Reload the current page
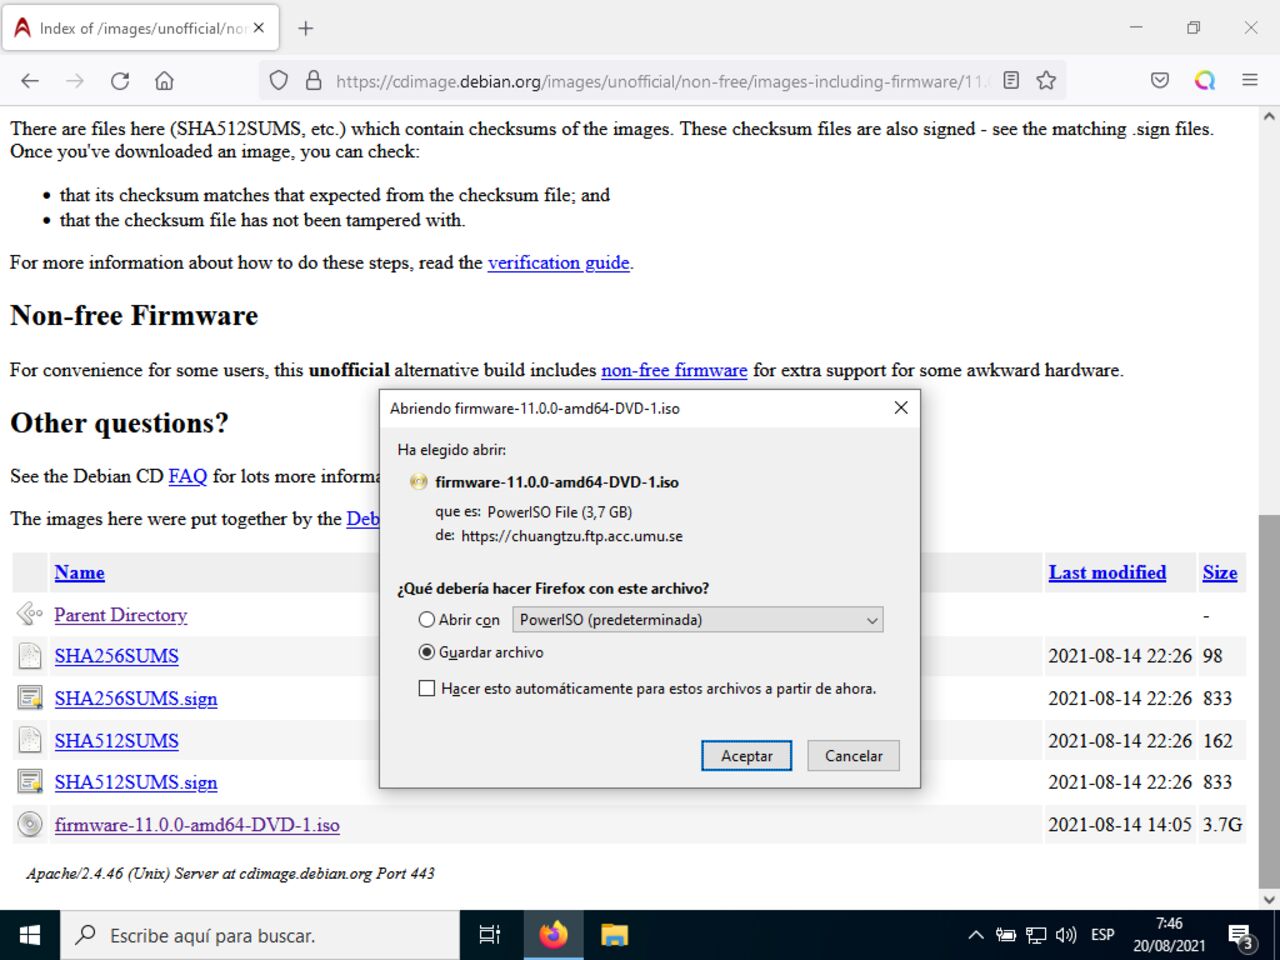Image resolution: width=1280 pixels, height=960 pixels. (x=120, y=81)
